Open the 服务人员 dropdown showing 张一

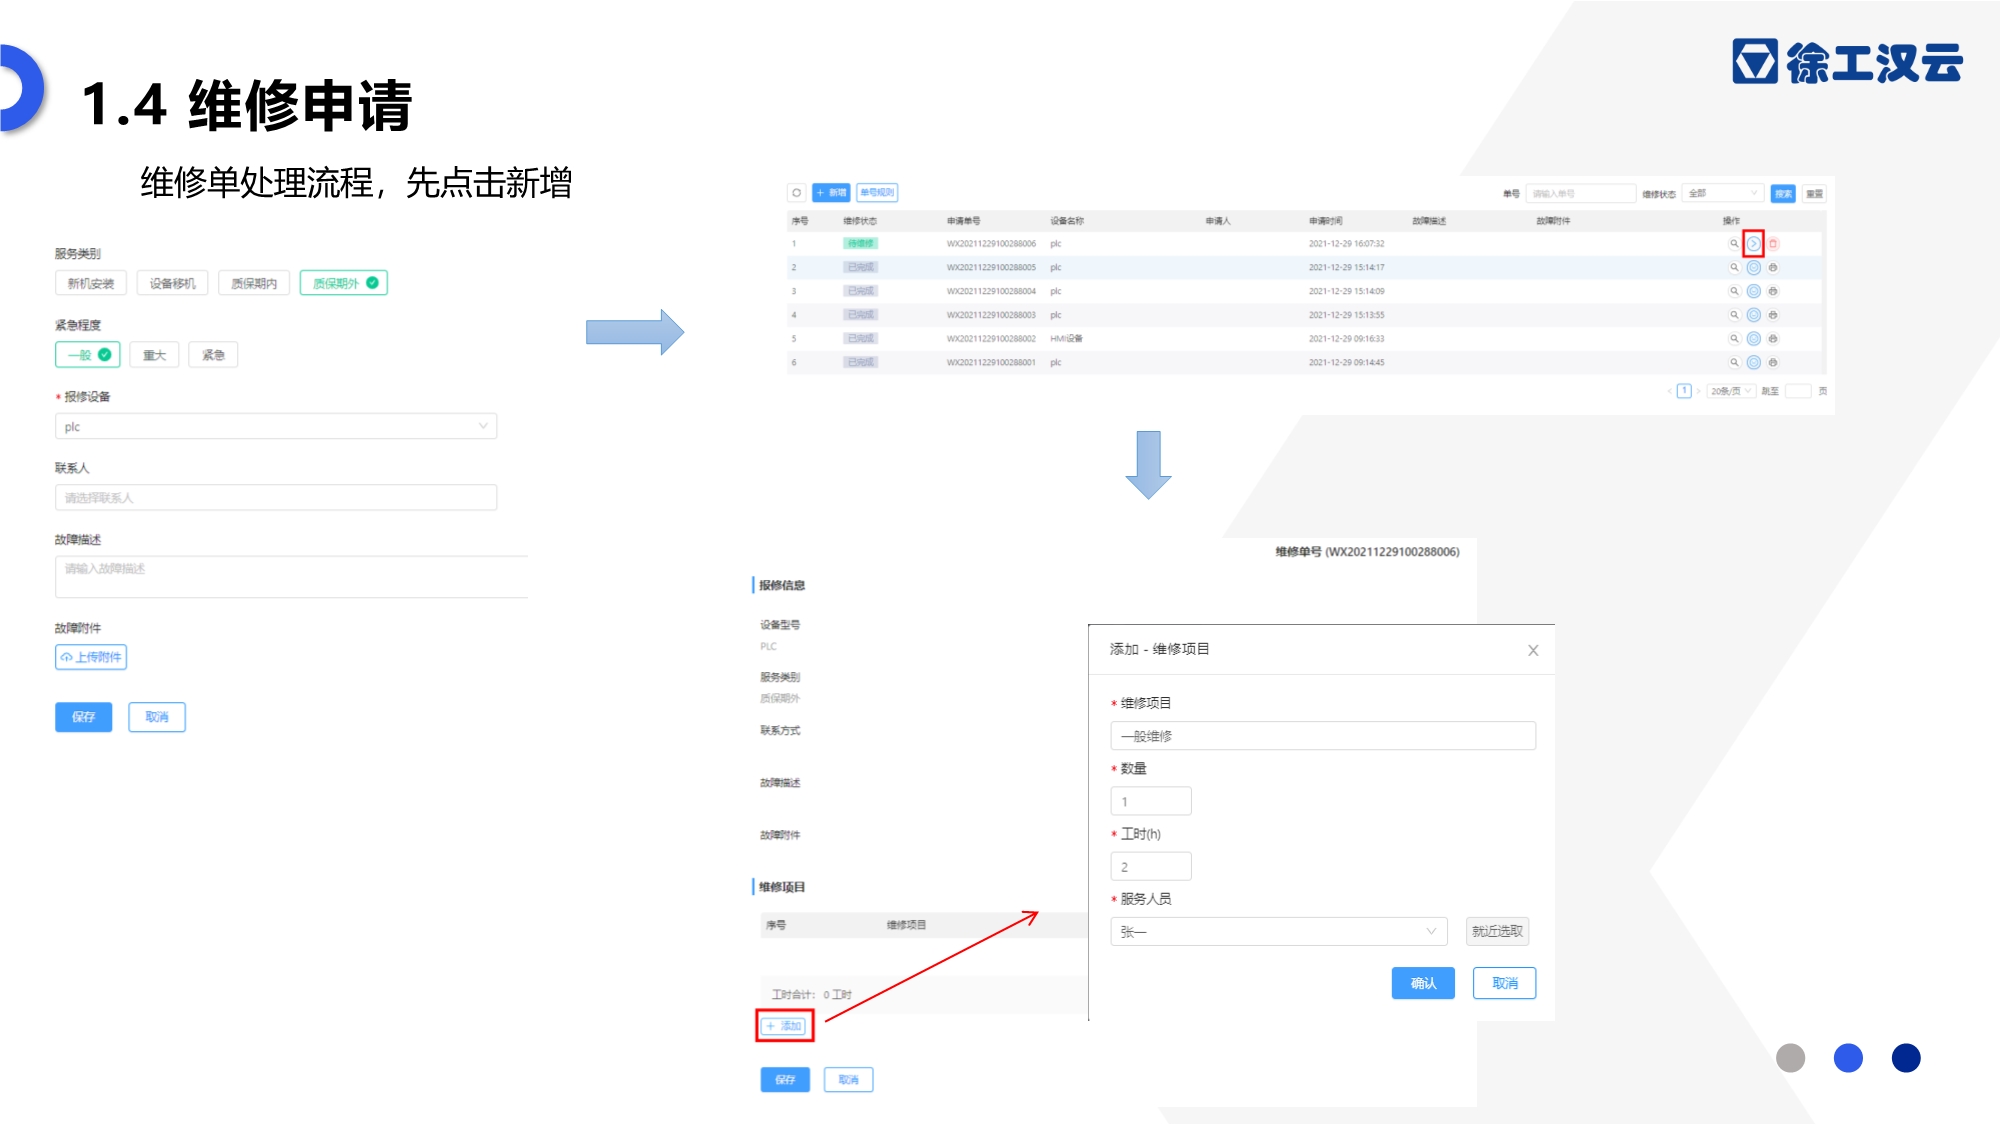(x=1279, y=932)
